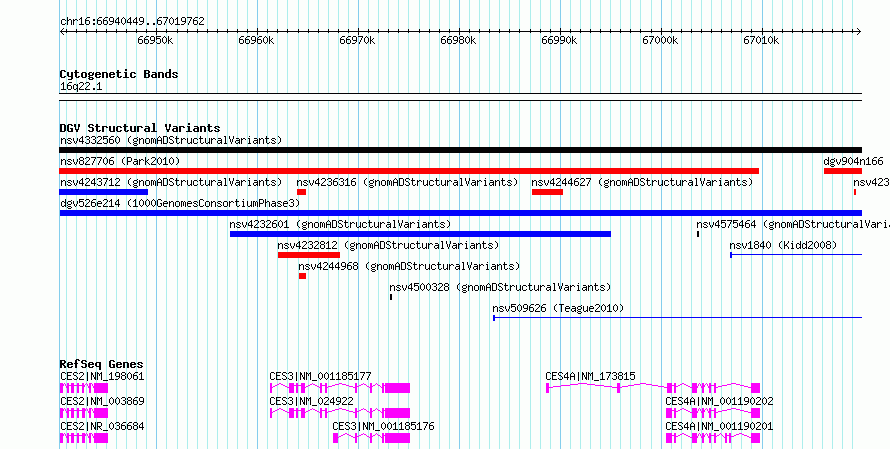Click the gene model under CES4A|NM_001190201
Screen dimensions: 890x449
click(713, 438)
